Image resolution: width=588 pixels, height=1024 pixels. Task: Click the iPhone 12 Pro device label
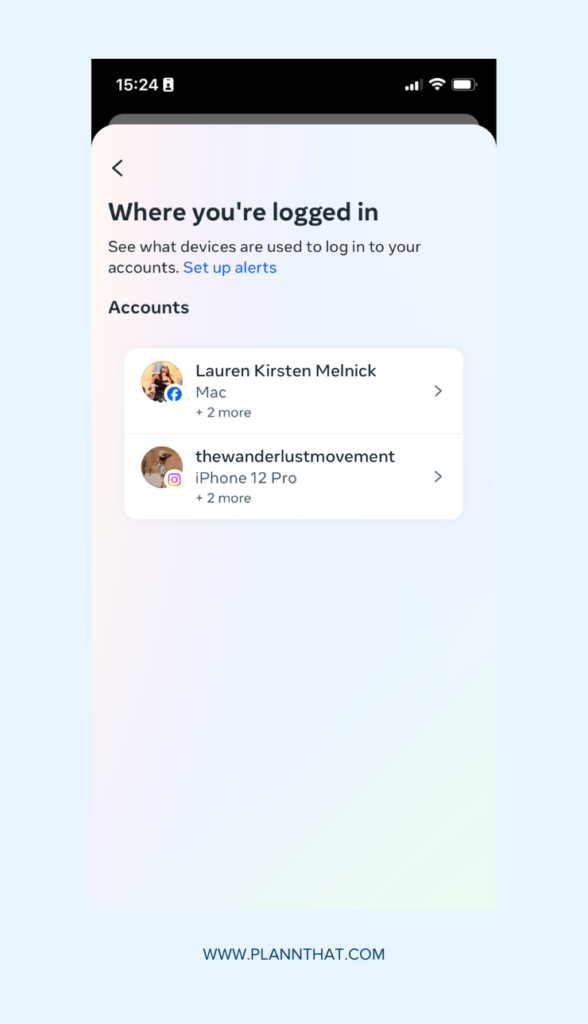245,478
